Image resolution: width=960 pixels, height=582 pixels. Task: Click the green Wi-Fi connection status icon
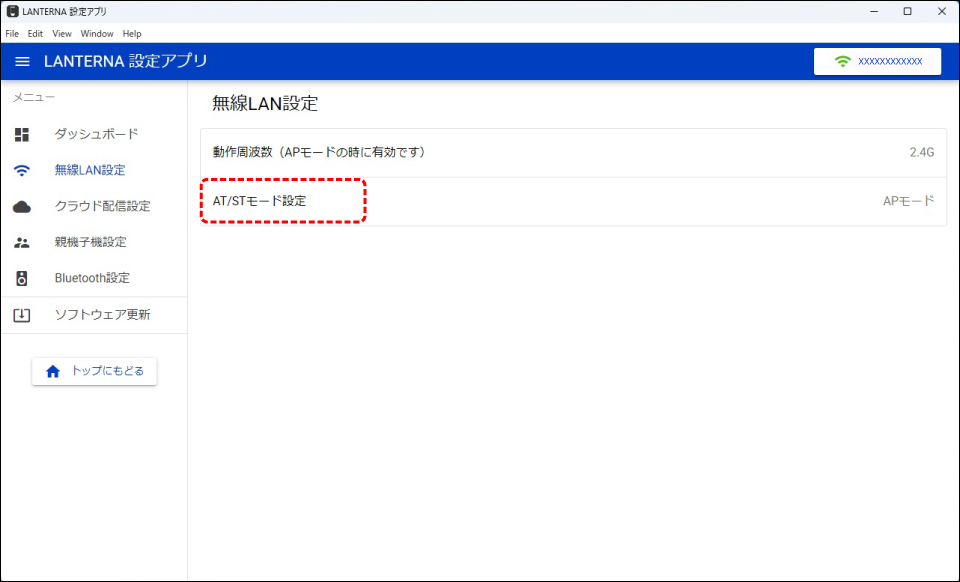pyautogui.click(x=842, y=61)
